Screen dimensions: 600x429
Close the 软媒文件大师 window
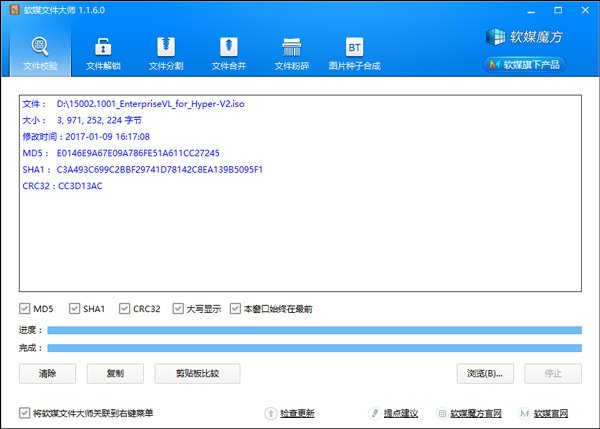point(585,10)
